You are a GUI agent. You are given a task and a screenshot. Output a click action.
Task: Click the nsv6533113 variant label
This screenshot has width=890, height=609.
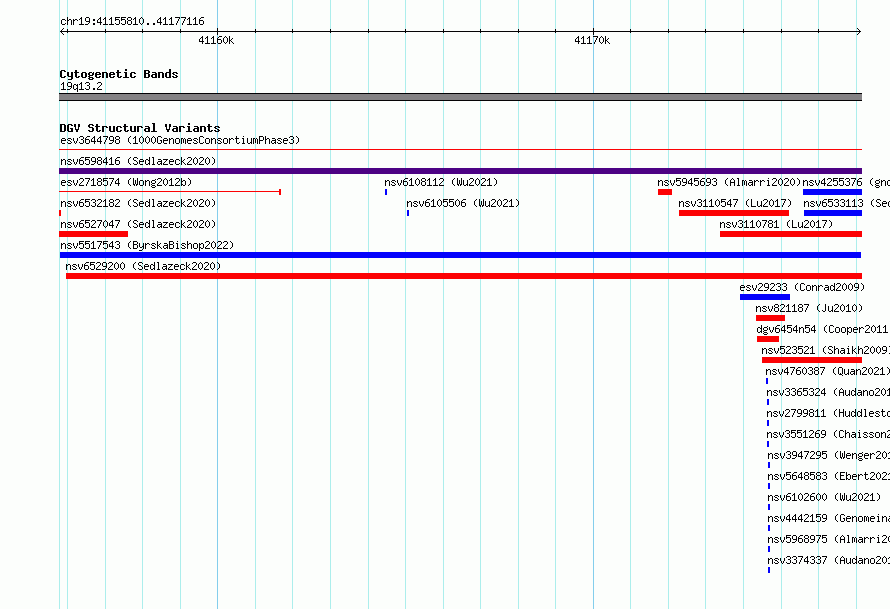pyautogui.click(x=846, y=203)
